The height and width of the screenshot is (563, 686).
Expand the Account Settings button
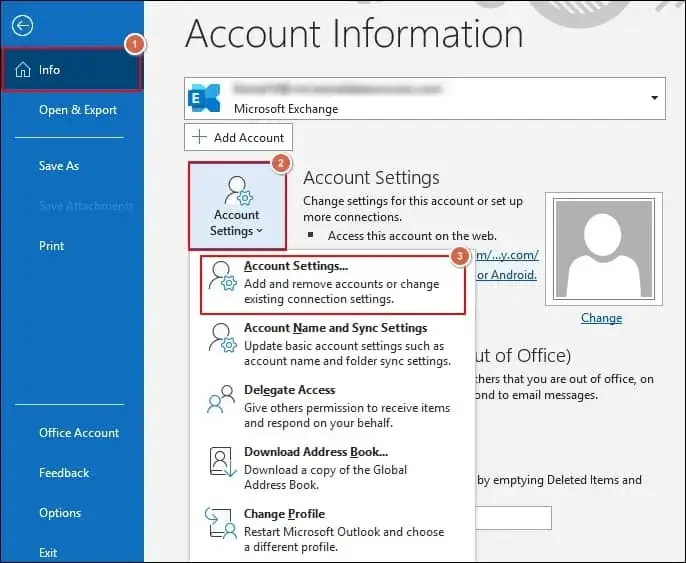(237, 206)
